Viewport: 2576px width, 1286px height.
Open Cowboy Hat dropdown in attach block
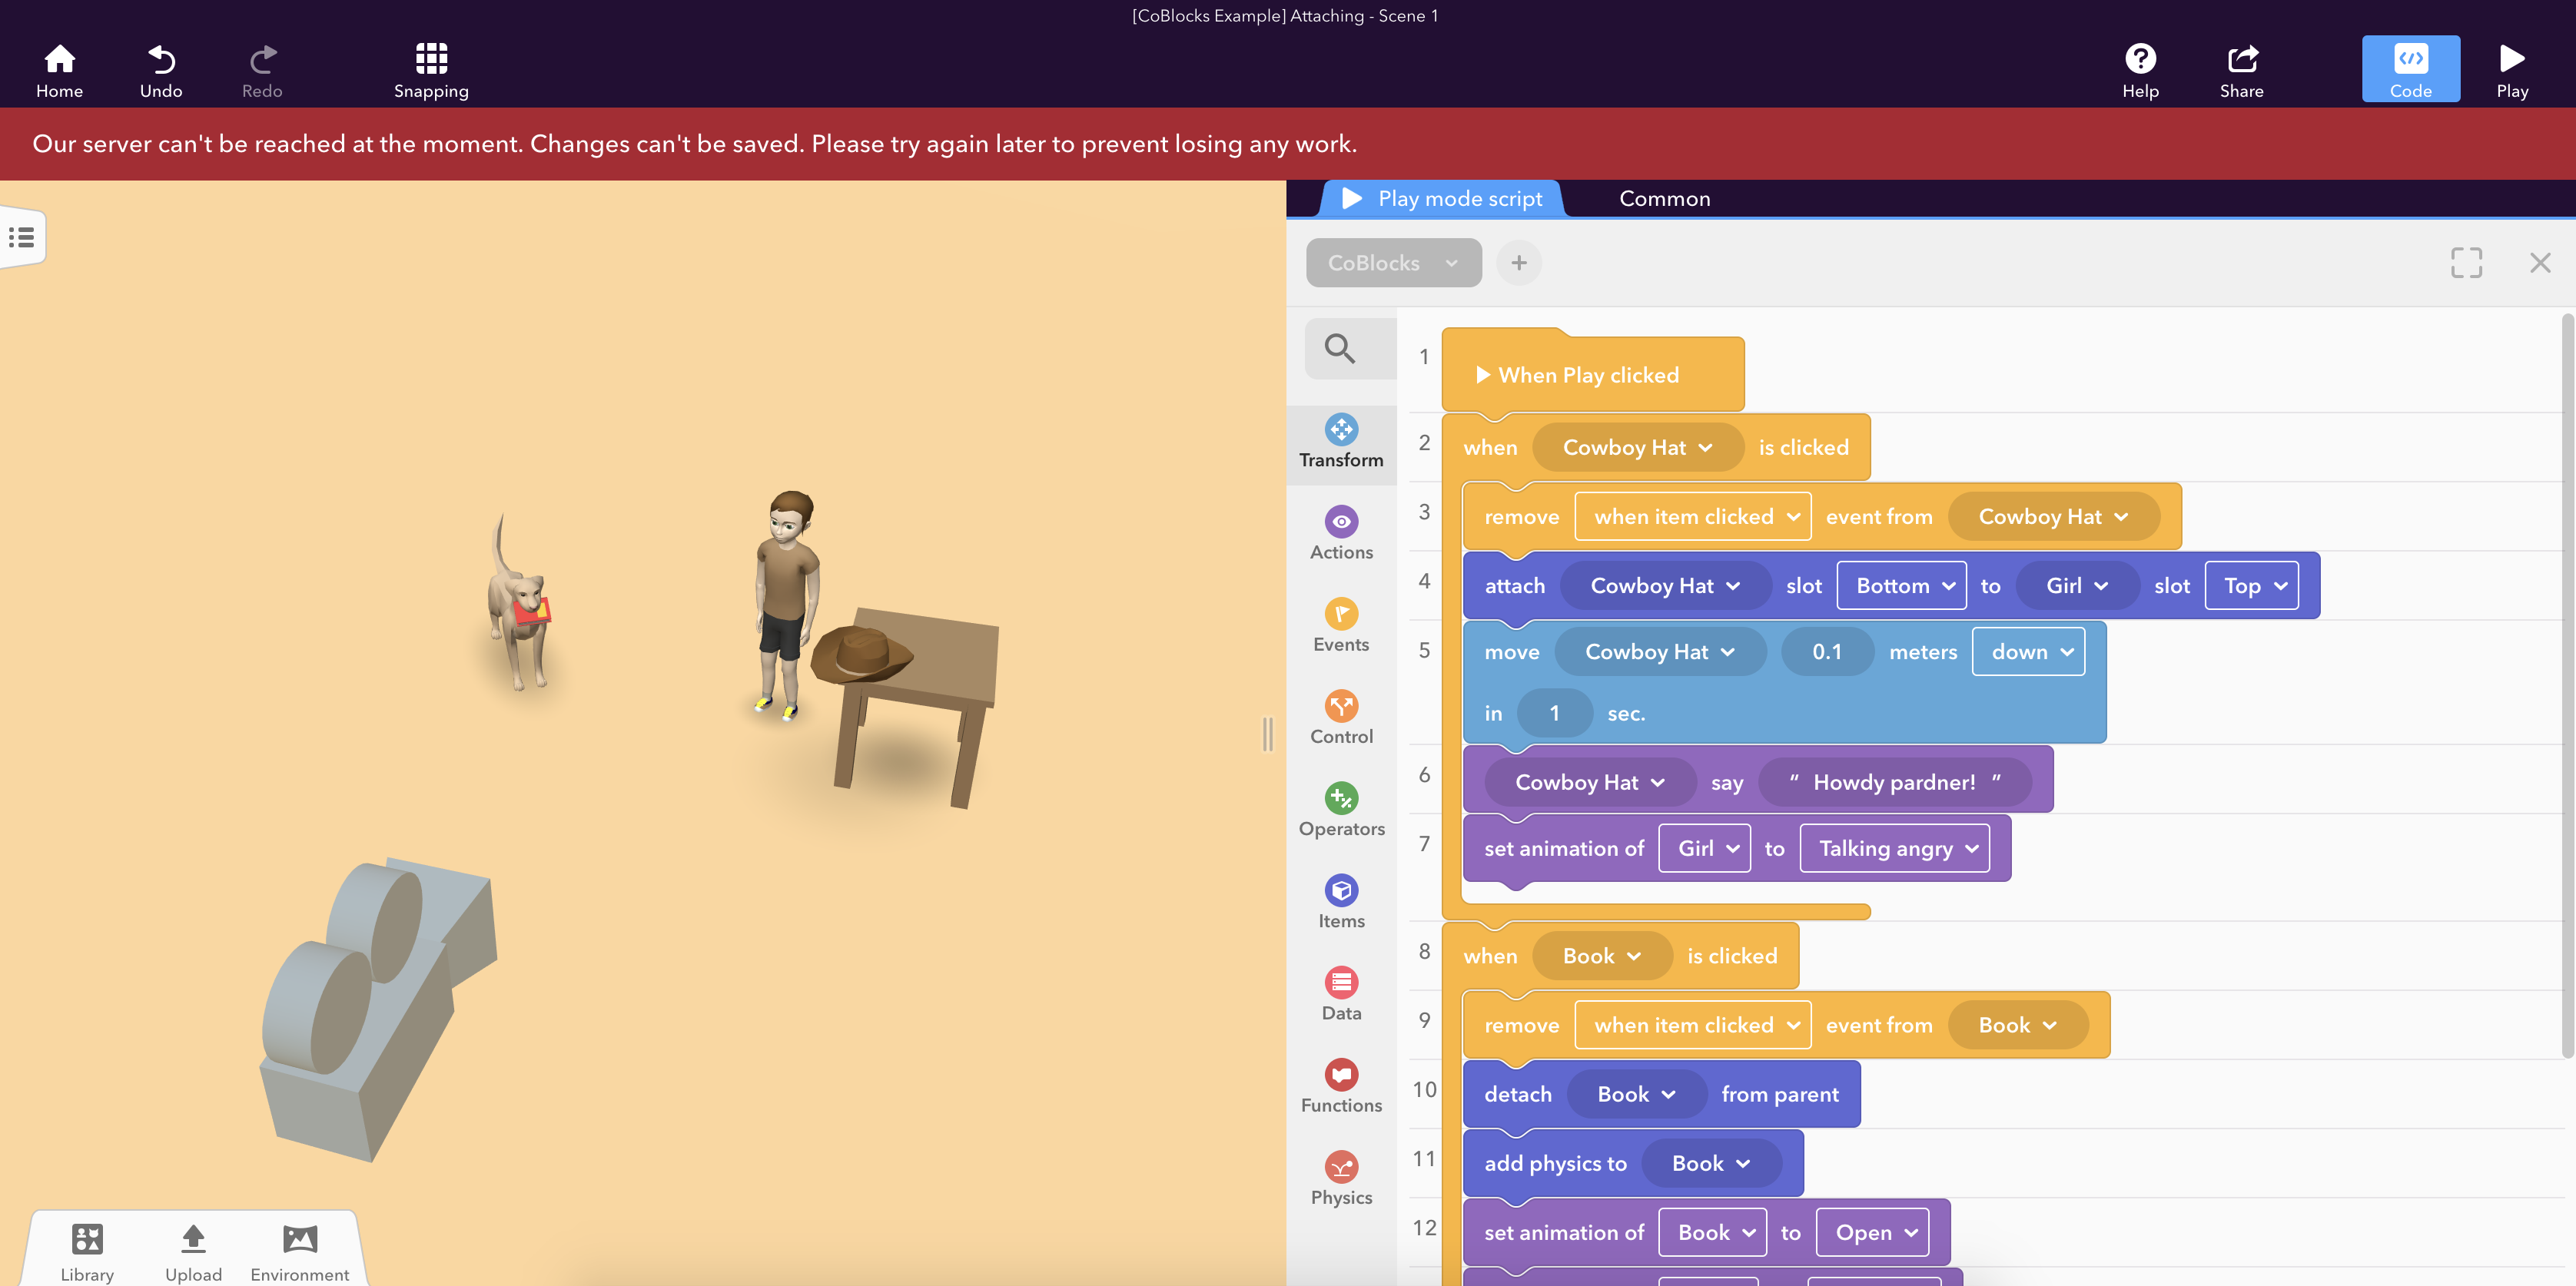[x=1665, y=585]
